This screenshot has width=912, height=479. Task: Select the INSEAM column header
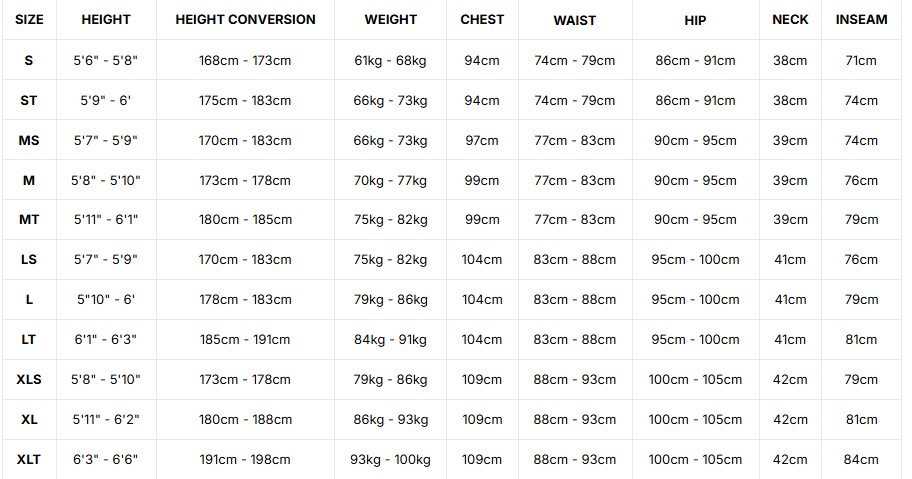(x=861, y=20)
